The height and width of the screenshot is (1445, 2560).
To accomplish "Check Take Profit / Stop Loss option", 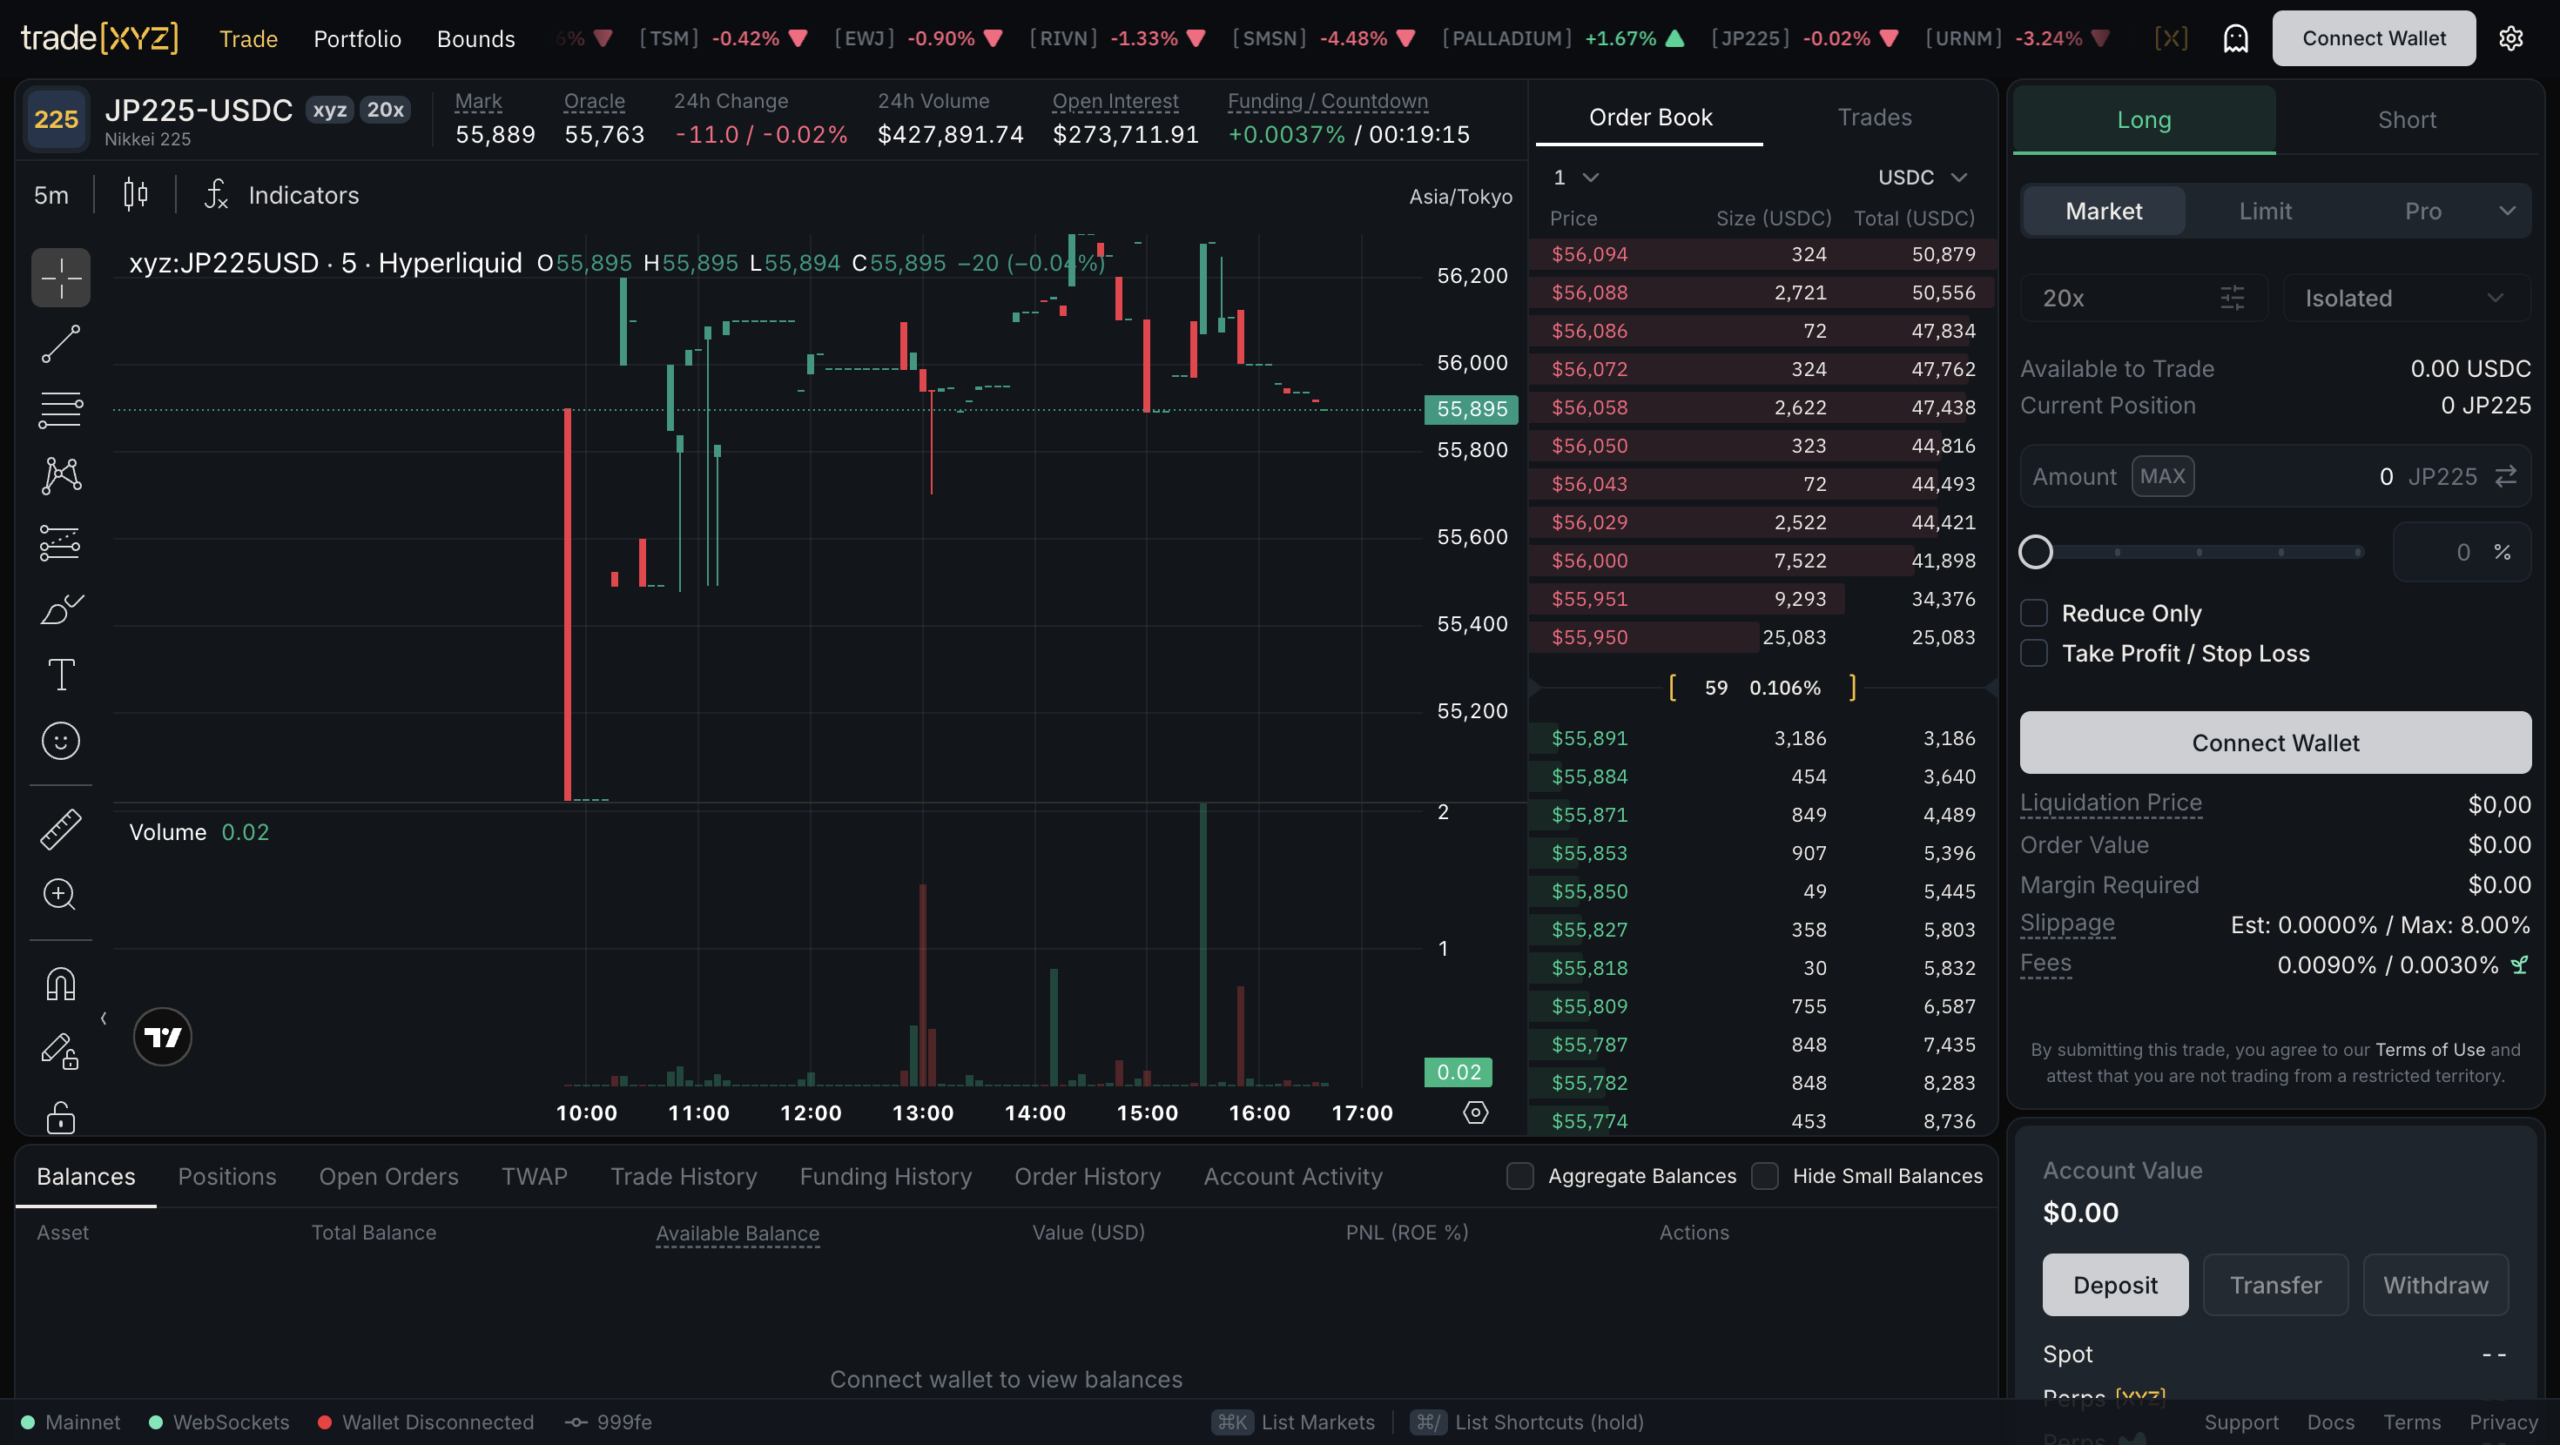I will [x=2034, y=653].
